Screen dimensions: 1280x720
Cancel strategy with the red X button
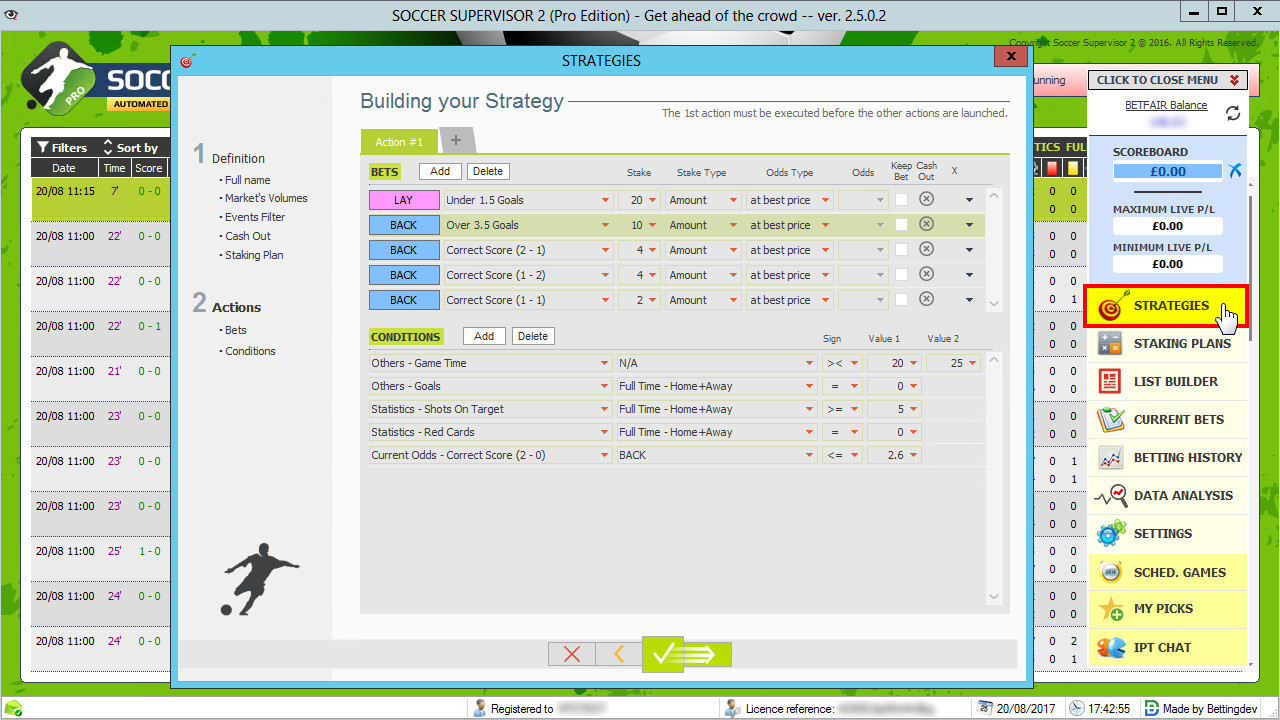click(572, 654)
